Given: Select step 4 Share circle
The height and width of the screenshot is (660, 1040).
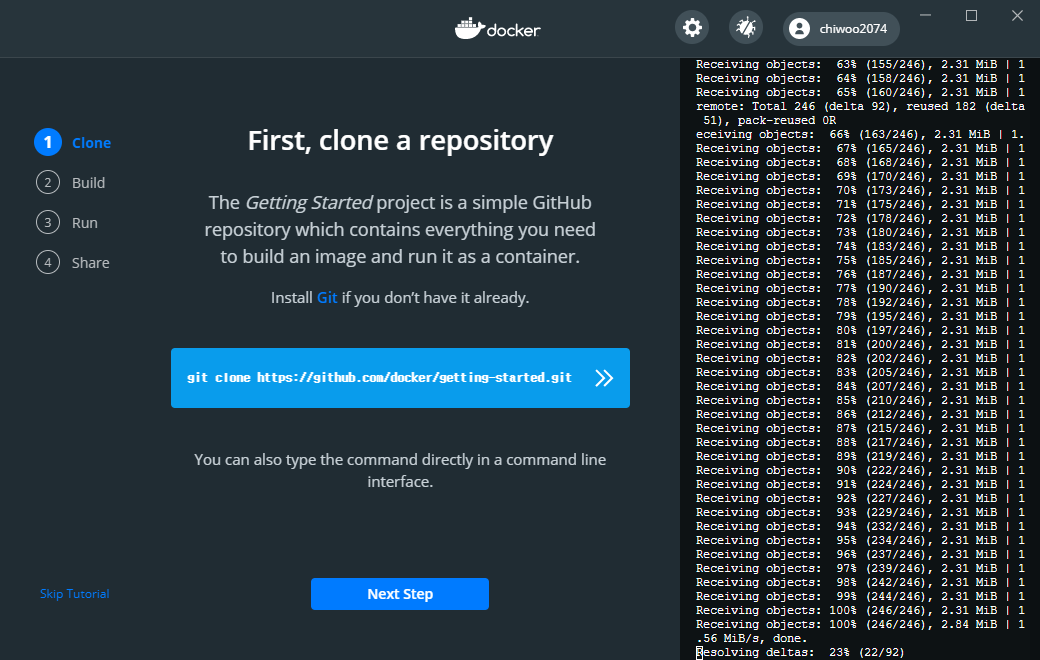Looking at the screenshot, I should pyautogui.click(x=48, y=263).
